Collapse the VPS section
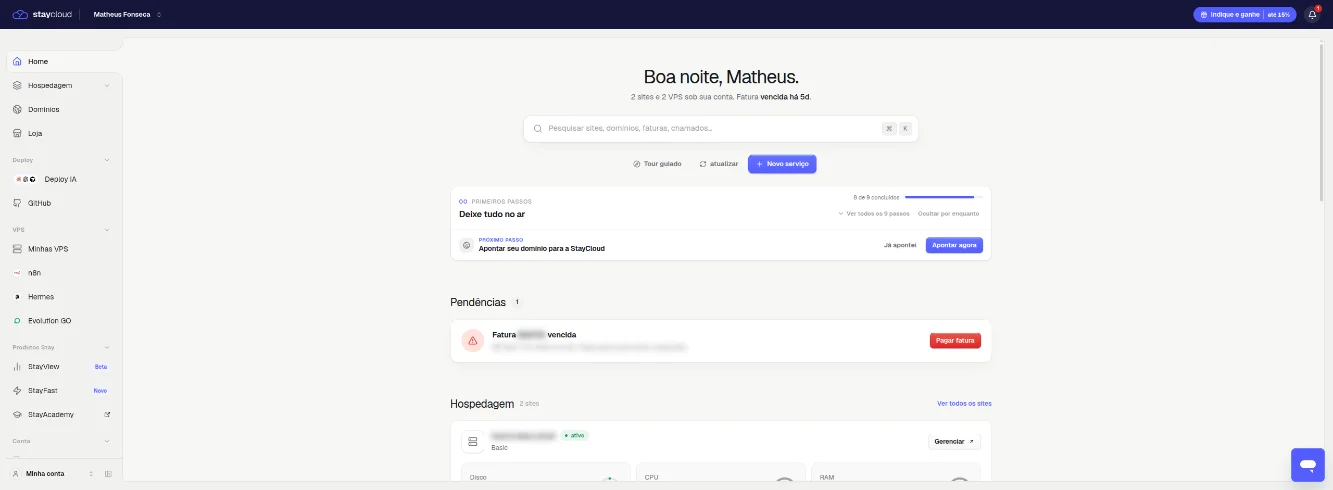This screenshot has height=490, width=1333. tap(107, 230)
